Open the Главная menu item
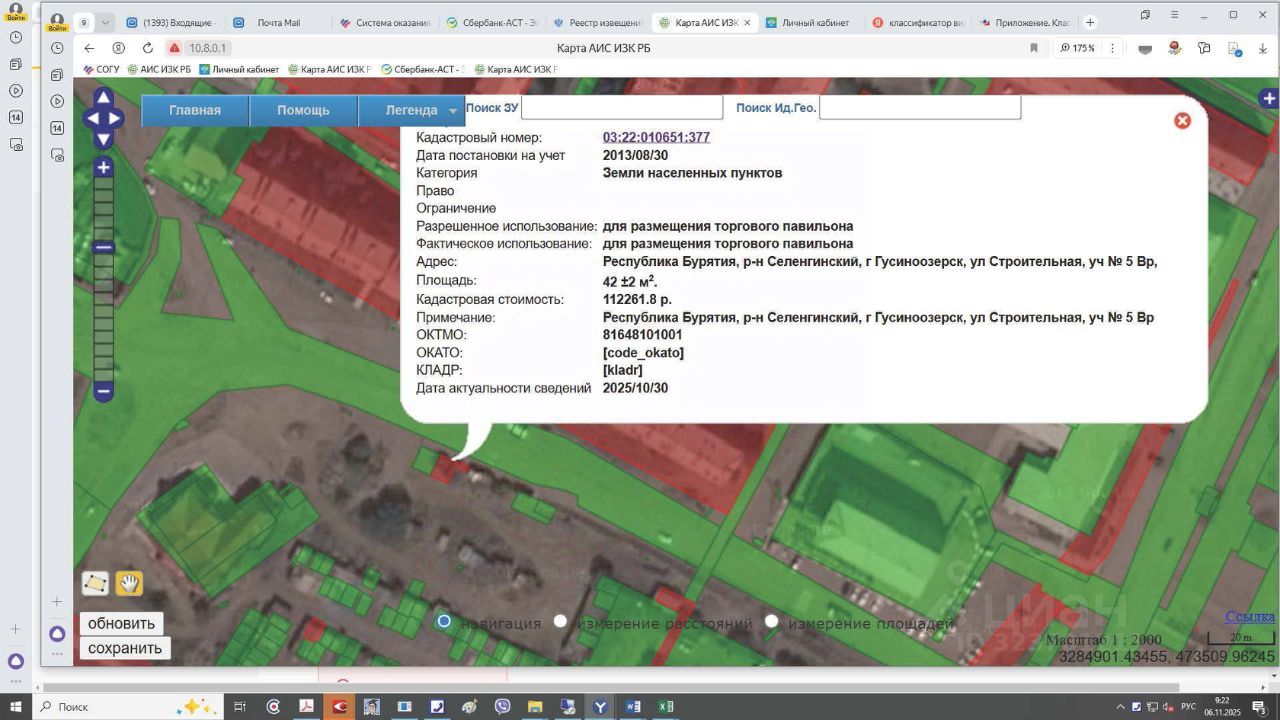This screenshot has width=1280, height=720. (x=195, y=110)
